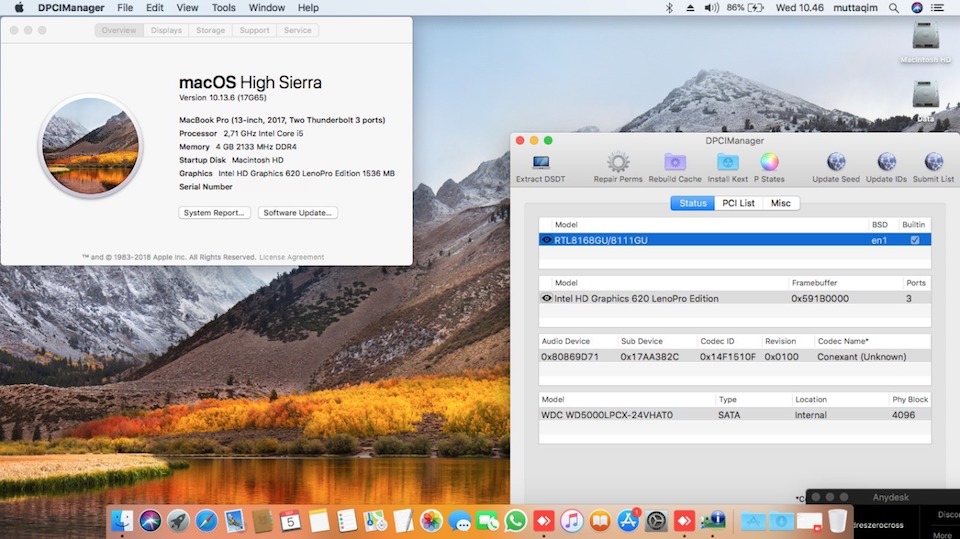
Task: Toggle the Builtin checkbox for RTL8168GU/8111GU
Action: pos(915,240)
